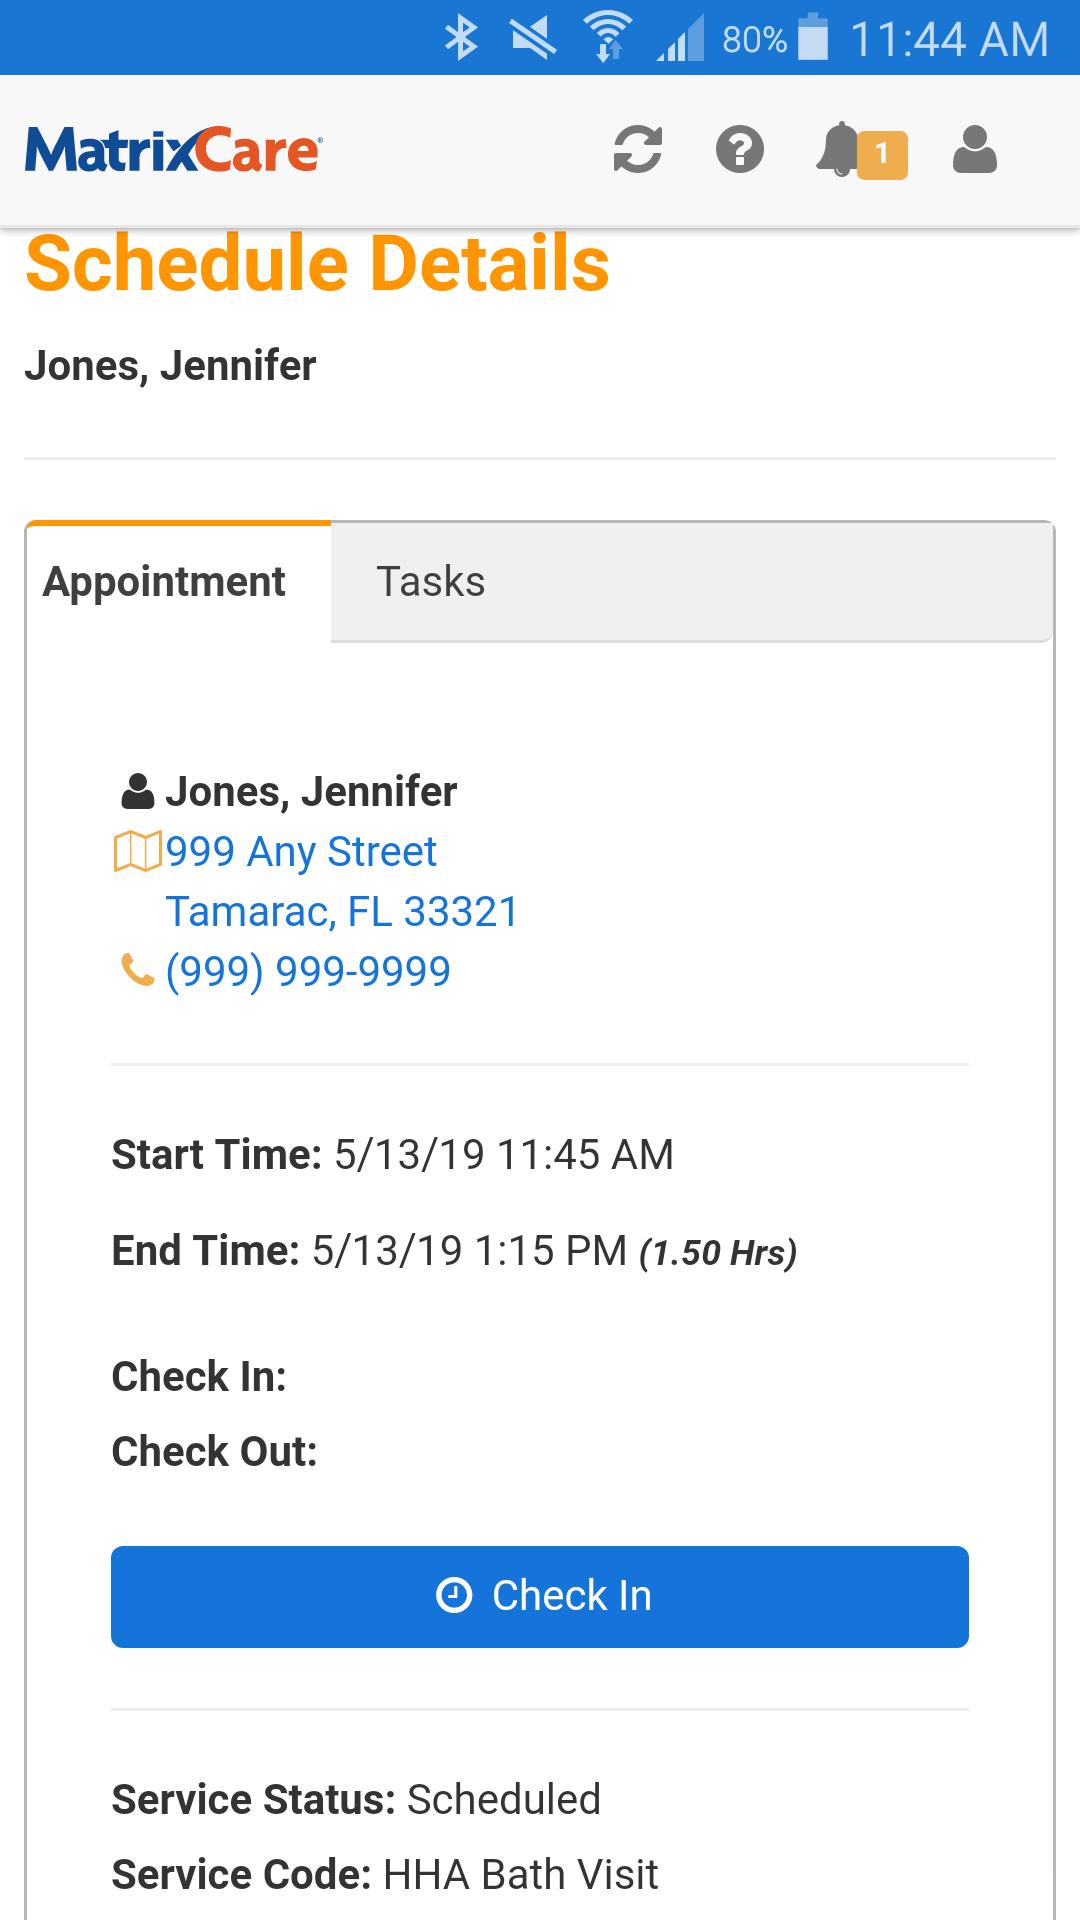Click the blue Check In button
The width and height of the screenshot is (1080, 1920).
(540, 1597)
